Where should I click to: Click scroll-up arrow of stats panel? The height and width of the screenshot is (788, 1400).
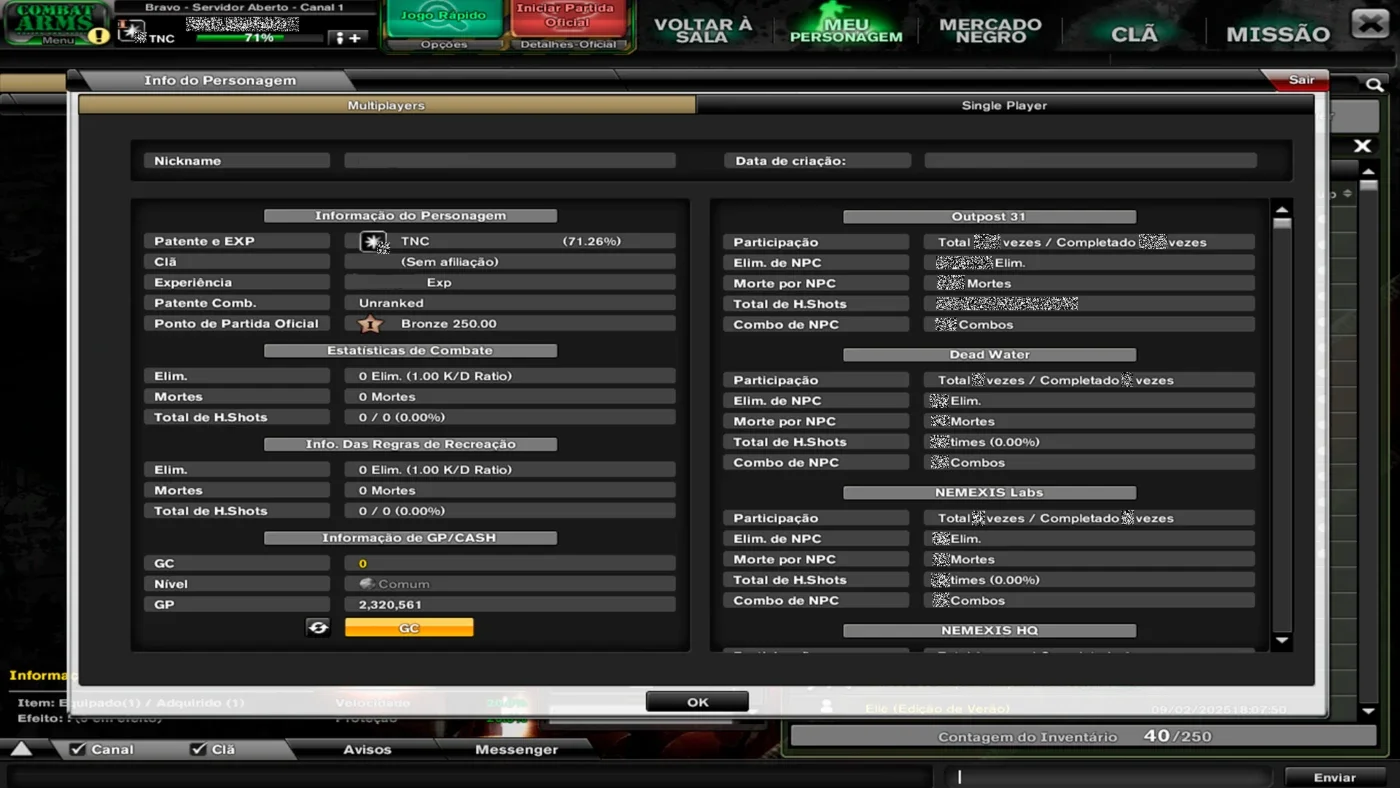coord(1282,210)
